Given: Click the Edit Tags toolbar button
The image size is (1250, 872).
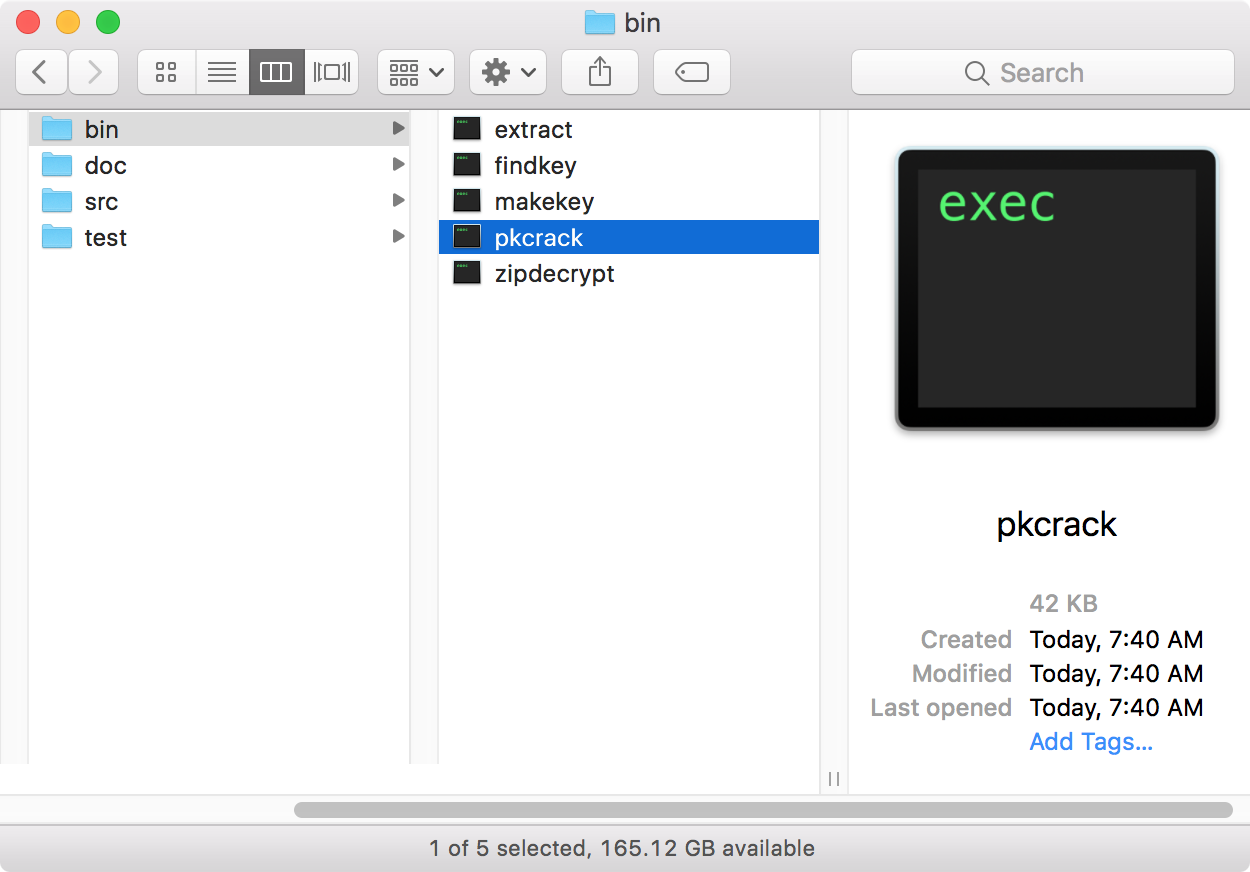Looking at the screenshot, I should tap(692, 72).
